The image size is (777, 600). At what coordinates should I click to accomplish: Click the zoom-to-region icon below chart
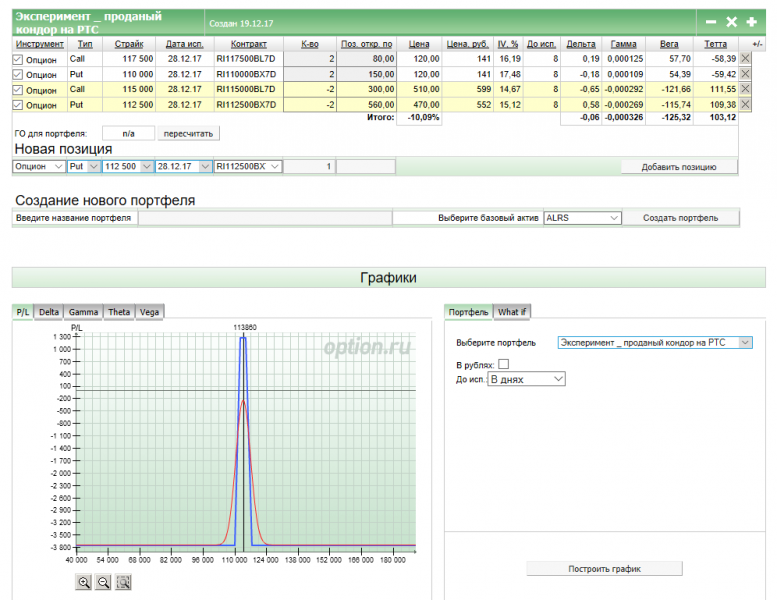click(x=123, y=582)
